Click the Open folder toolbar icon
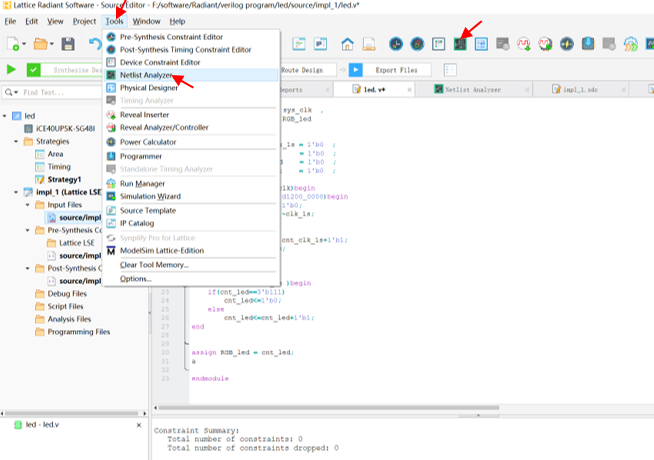654x460 pixels. coord(40,44)
